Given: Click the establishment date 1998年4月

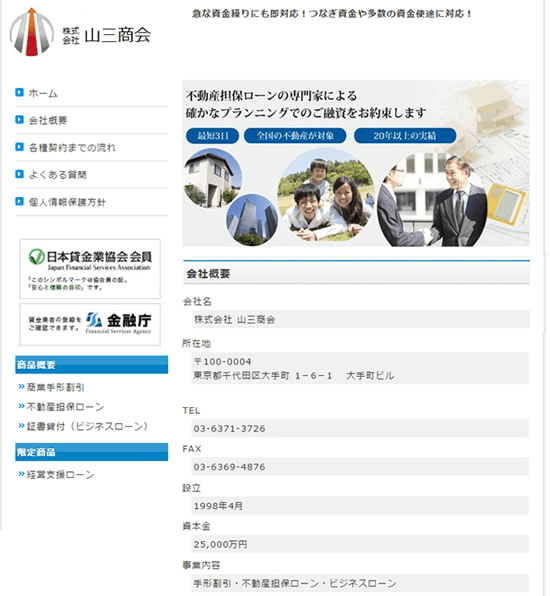Looking at the screenshot, I should pos(218,506).
